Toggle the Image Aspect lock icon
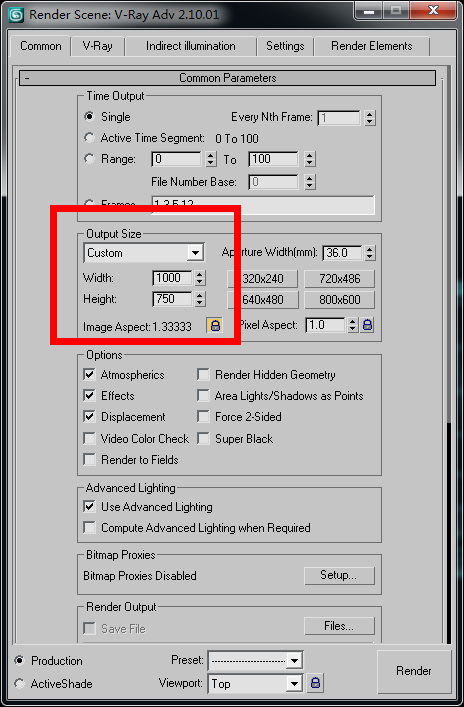This screenshot has width=464, height=707. pyautogui.click(x=215, y=326)
